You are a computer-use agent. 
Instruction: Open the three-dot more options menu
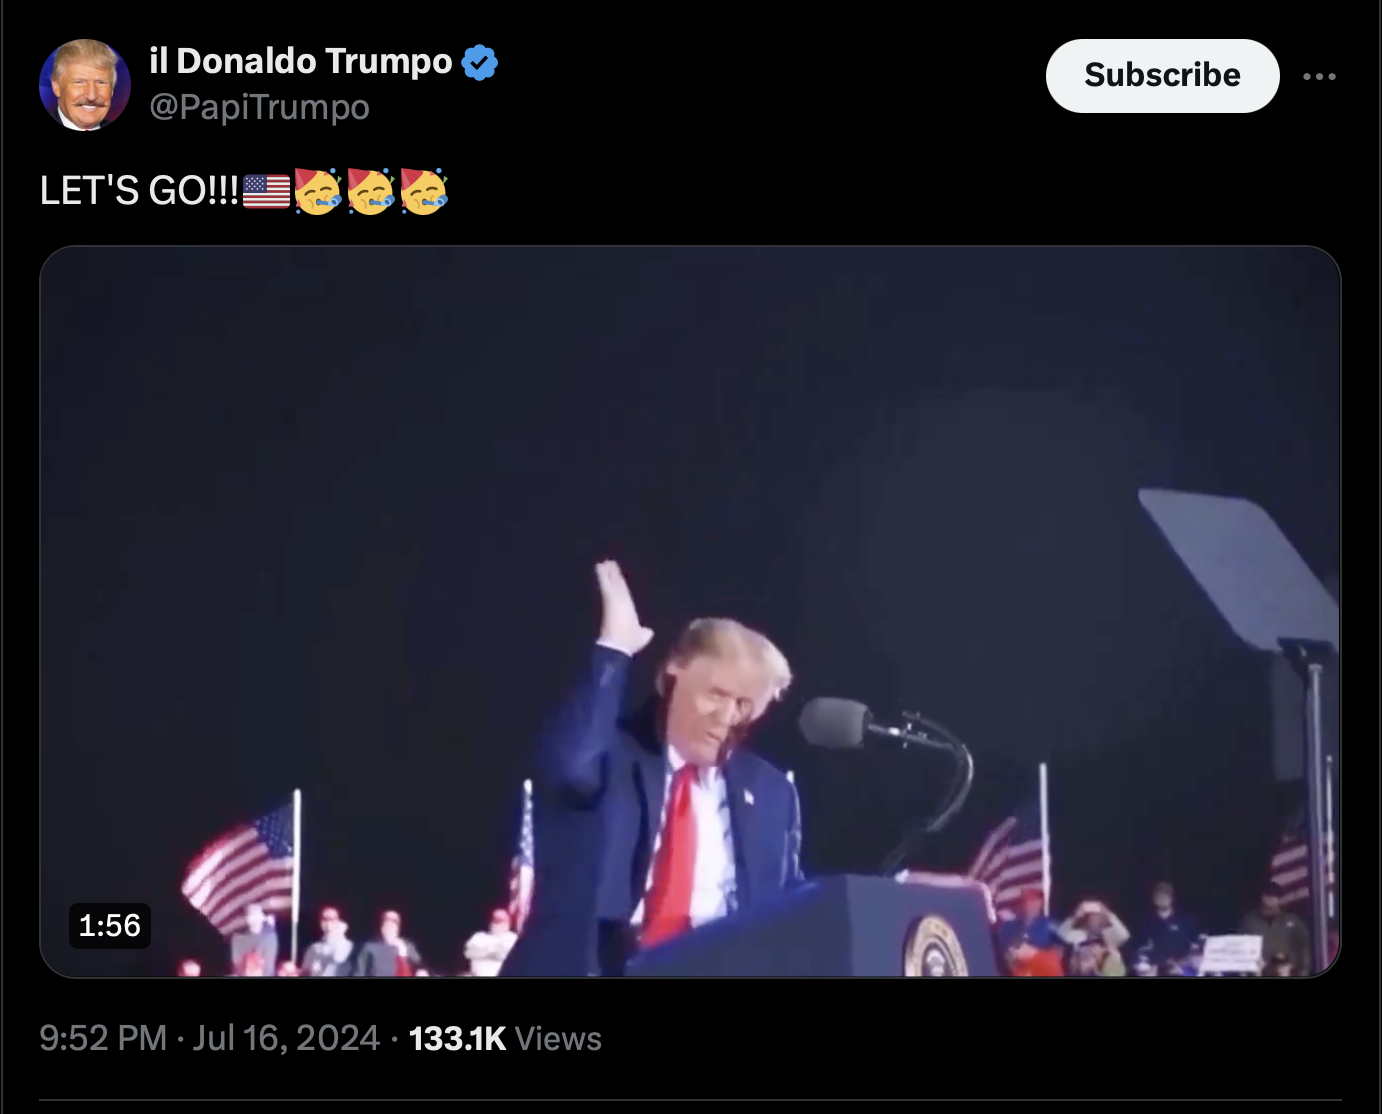click(x=1319, y=76)
